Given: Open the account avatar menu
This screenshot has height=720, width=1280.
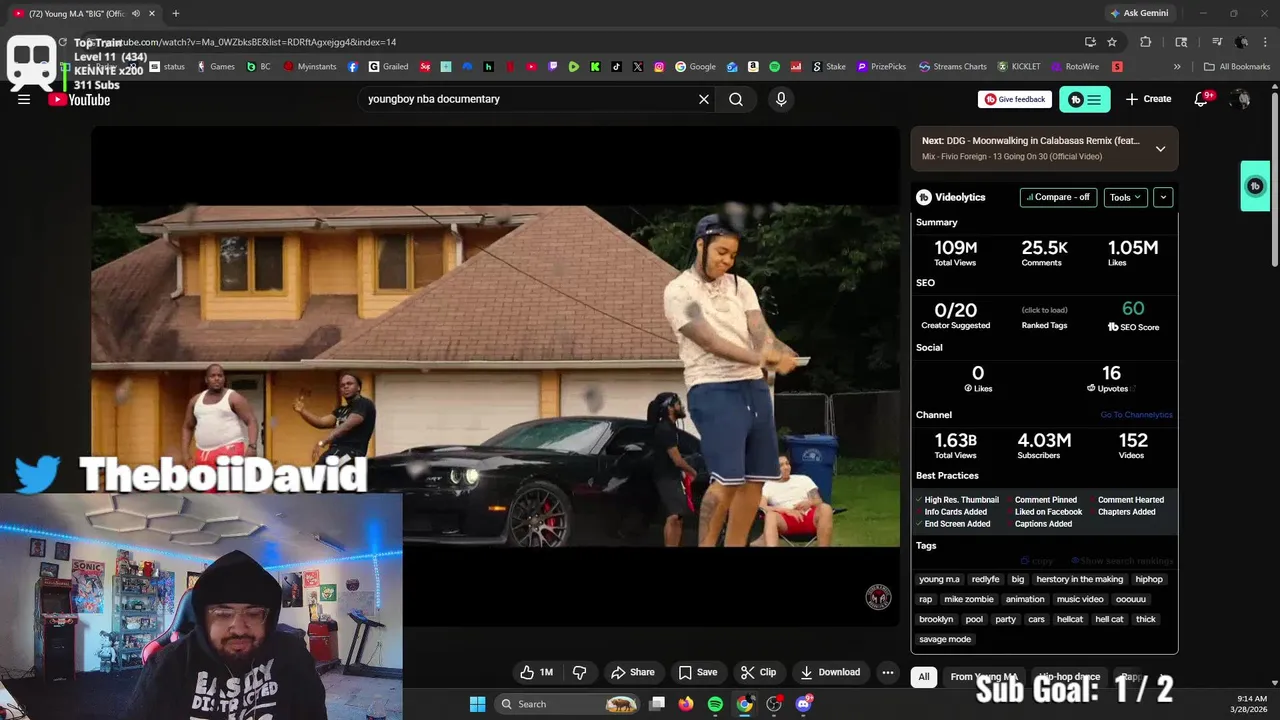Looking at the screenshot, I should tap(1241, 99).
